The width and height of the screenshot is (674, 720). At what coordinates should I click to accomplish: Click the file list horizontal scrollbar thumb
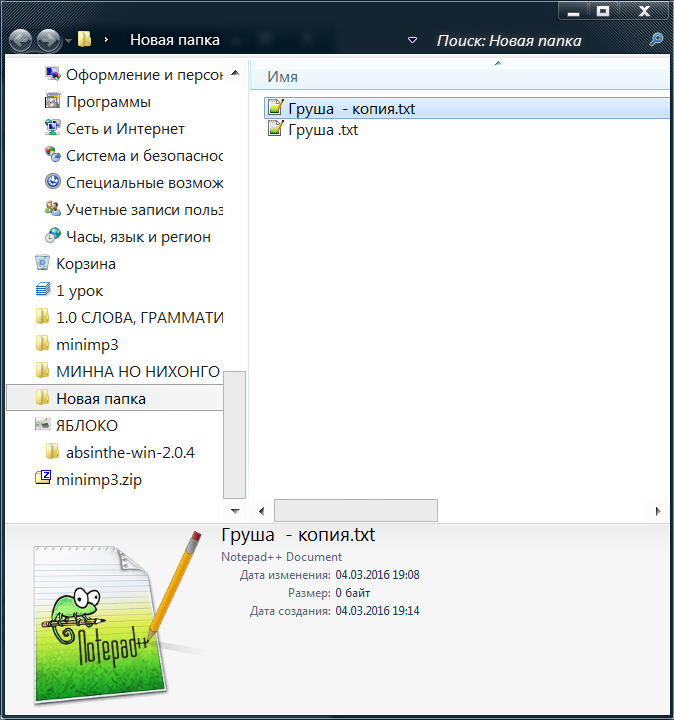(x=356, y=511)
